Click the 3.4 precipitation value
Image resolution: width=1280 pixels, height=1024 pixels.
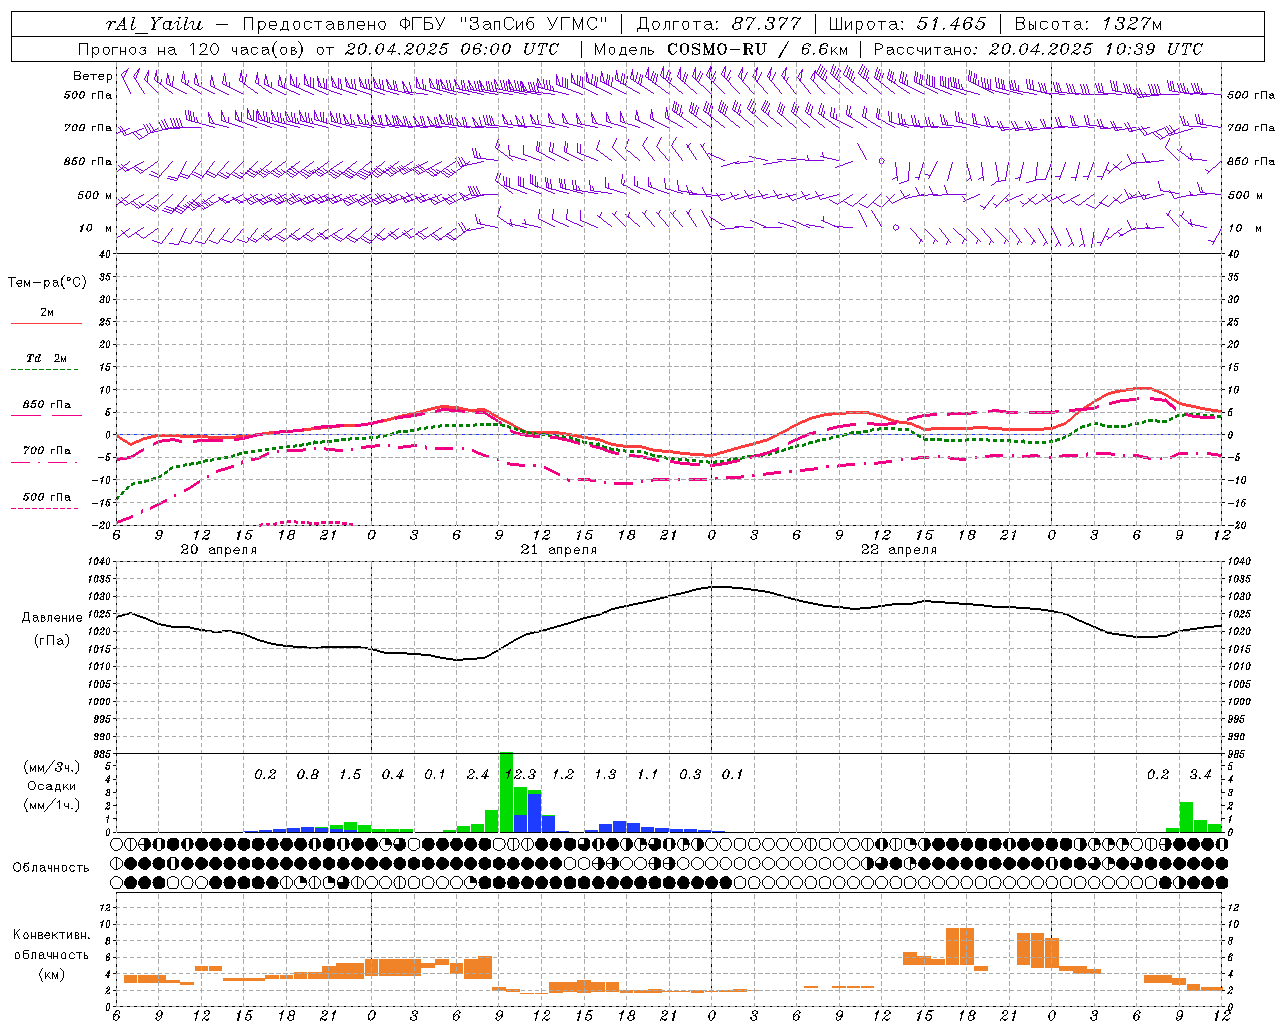click(x=1200, y=775)
